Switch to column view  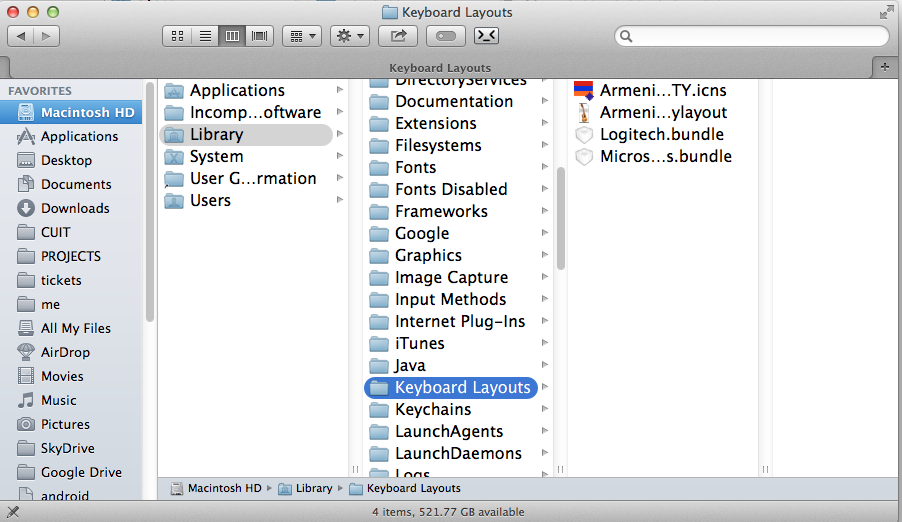pos(232,36)
